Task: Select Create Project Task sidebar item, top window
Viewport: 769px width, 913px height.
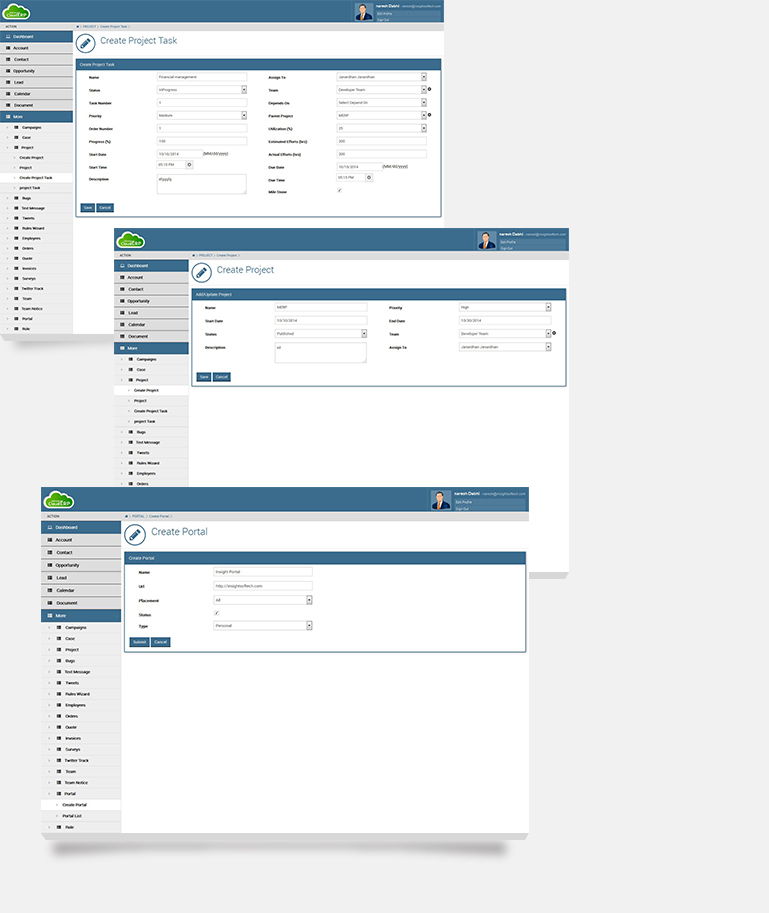Action: (x=36, y=178)
